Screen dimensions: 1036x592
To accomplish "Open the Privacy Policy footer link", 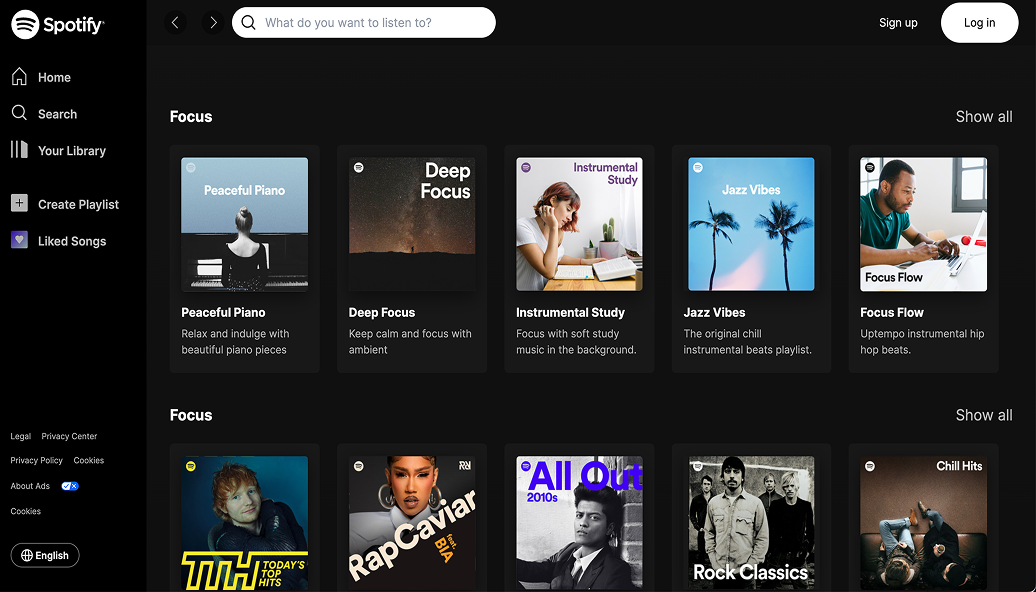I will [x=36, y=461].
